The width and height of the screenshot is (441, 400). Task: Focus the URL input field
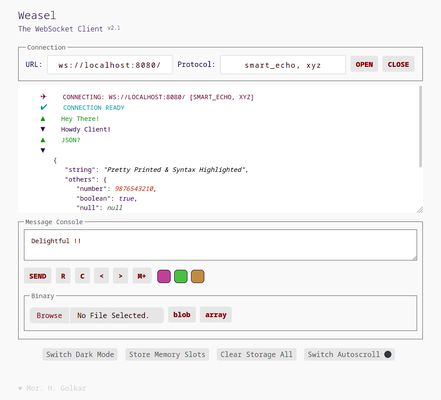[110, 65]
